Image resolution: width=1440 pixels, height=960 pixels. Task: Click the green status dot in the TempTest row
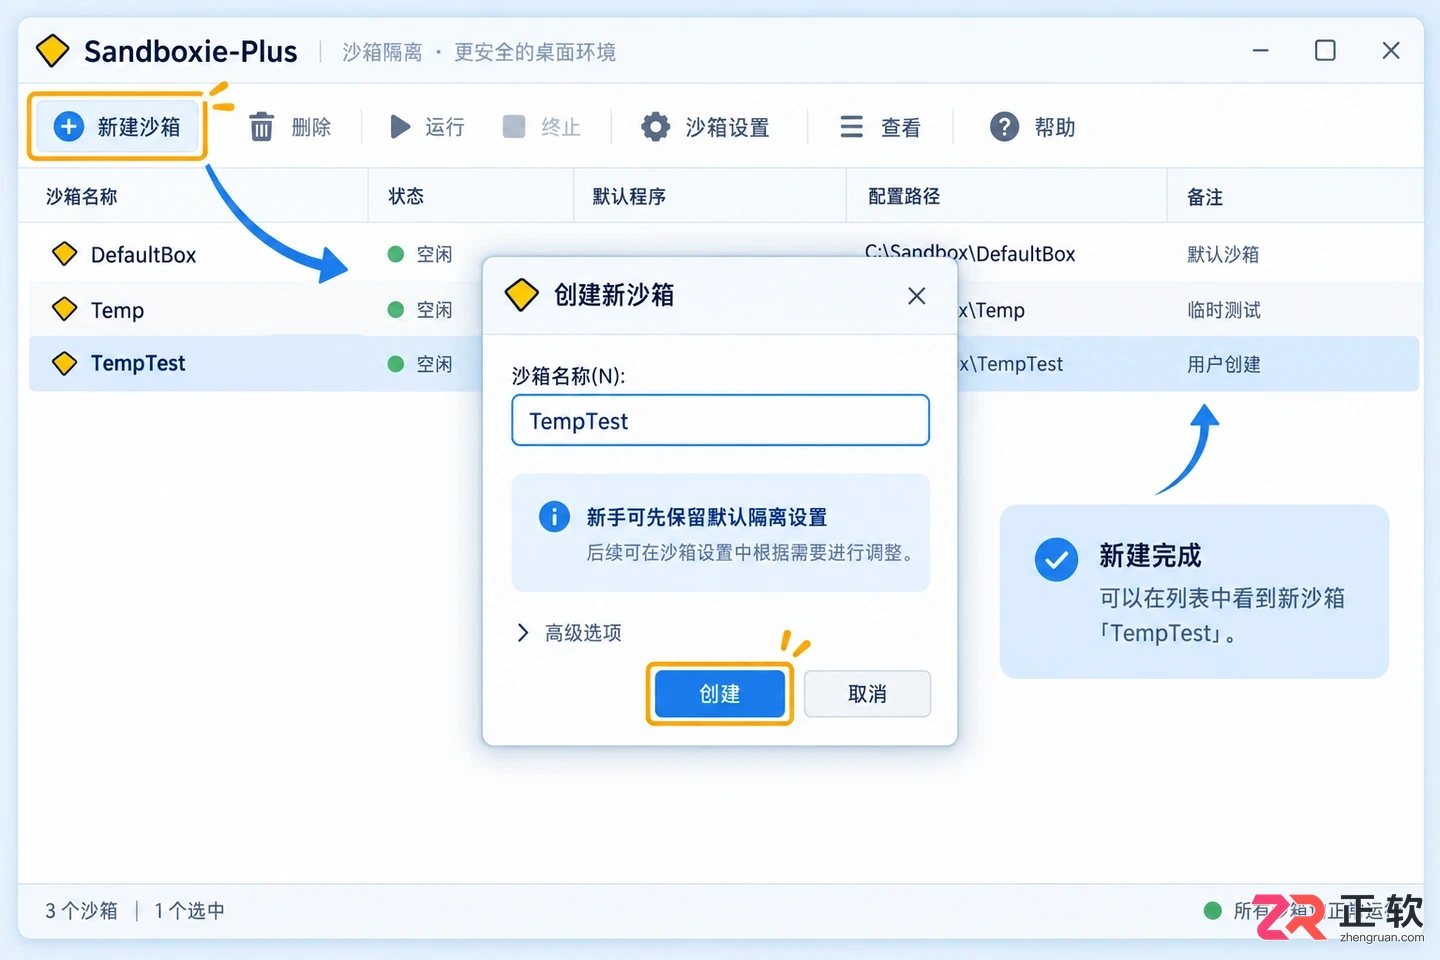point(396,364)
